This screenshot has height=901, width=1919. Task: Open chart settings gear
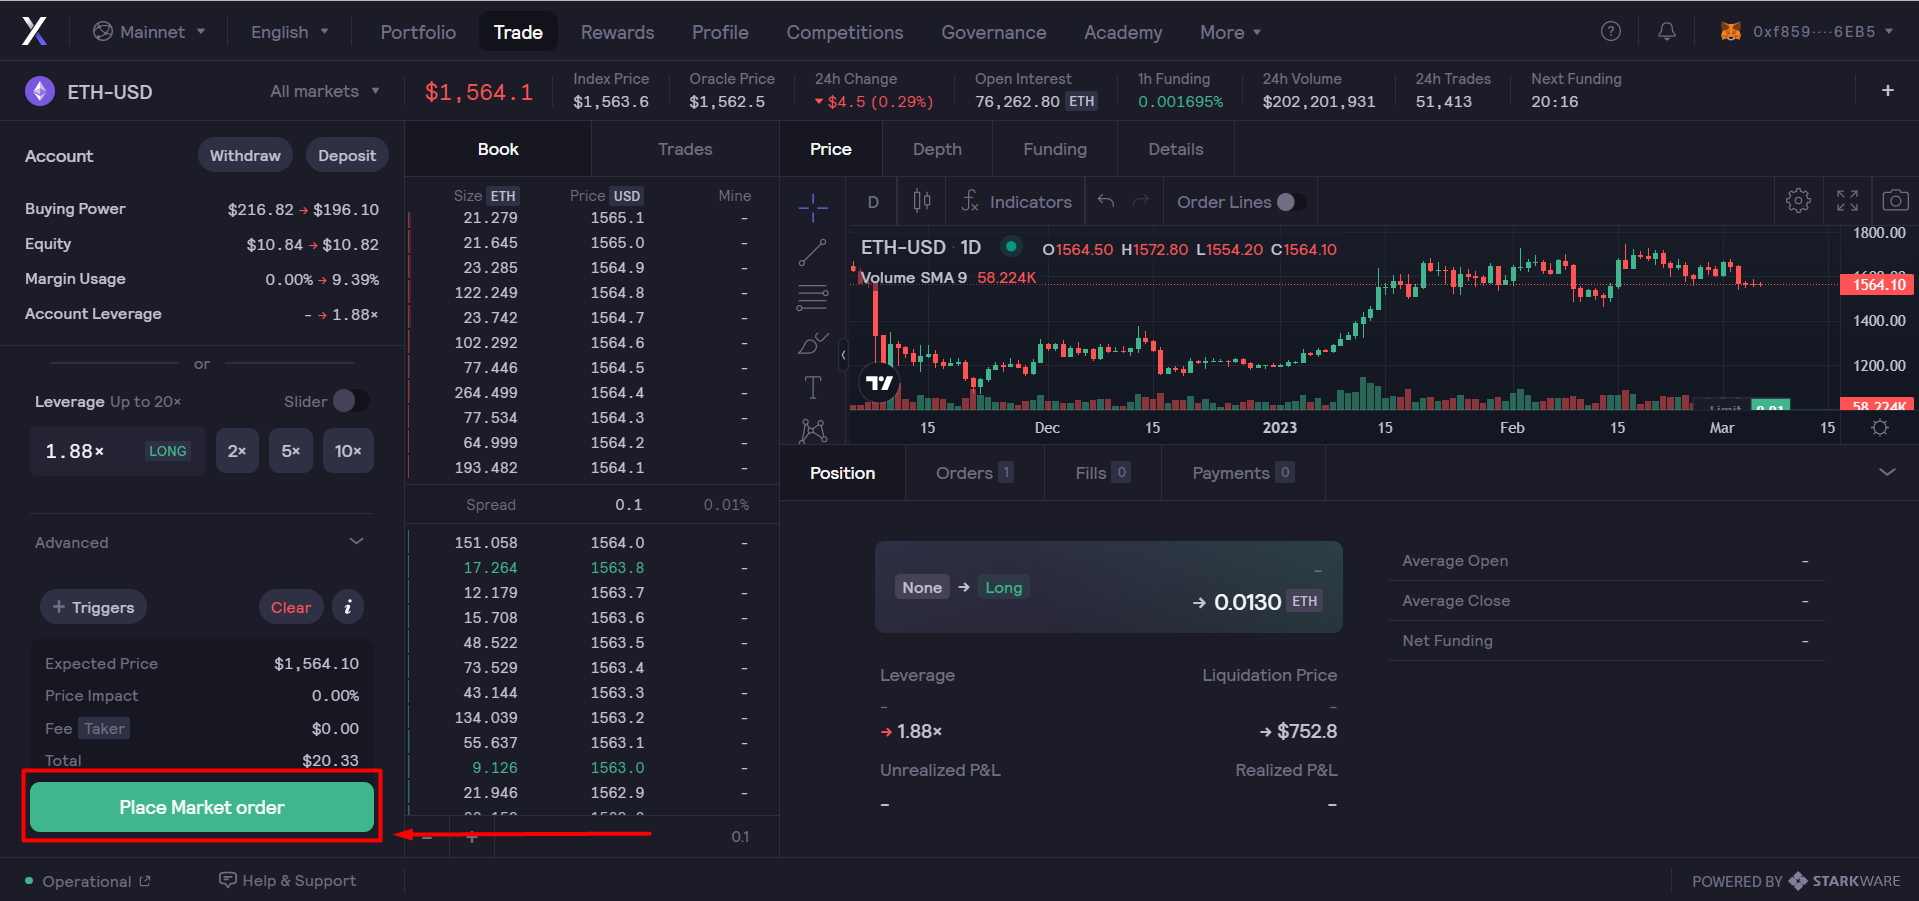click(x=1798, y=201)
